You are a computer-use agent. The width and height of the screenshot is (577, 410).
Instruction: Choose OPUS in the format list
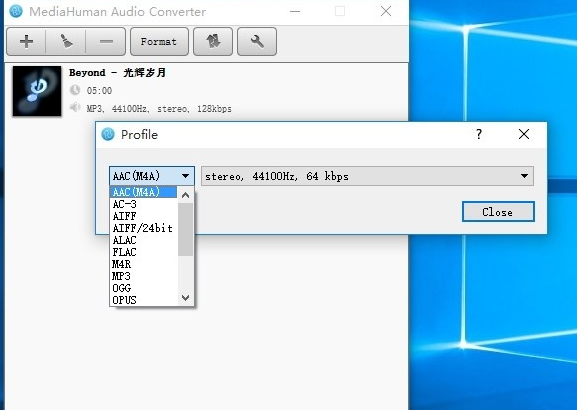click(x=144, y=300)
